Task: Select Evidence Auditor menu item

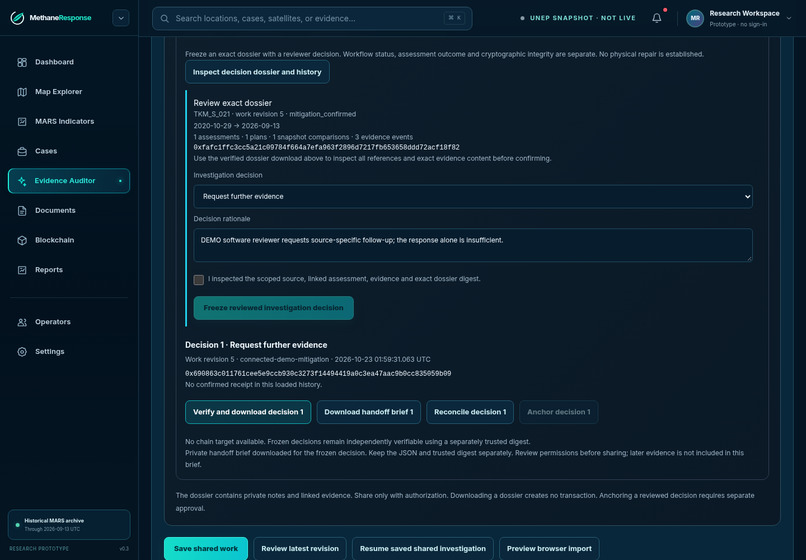Action: pos(69,181)
